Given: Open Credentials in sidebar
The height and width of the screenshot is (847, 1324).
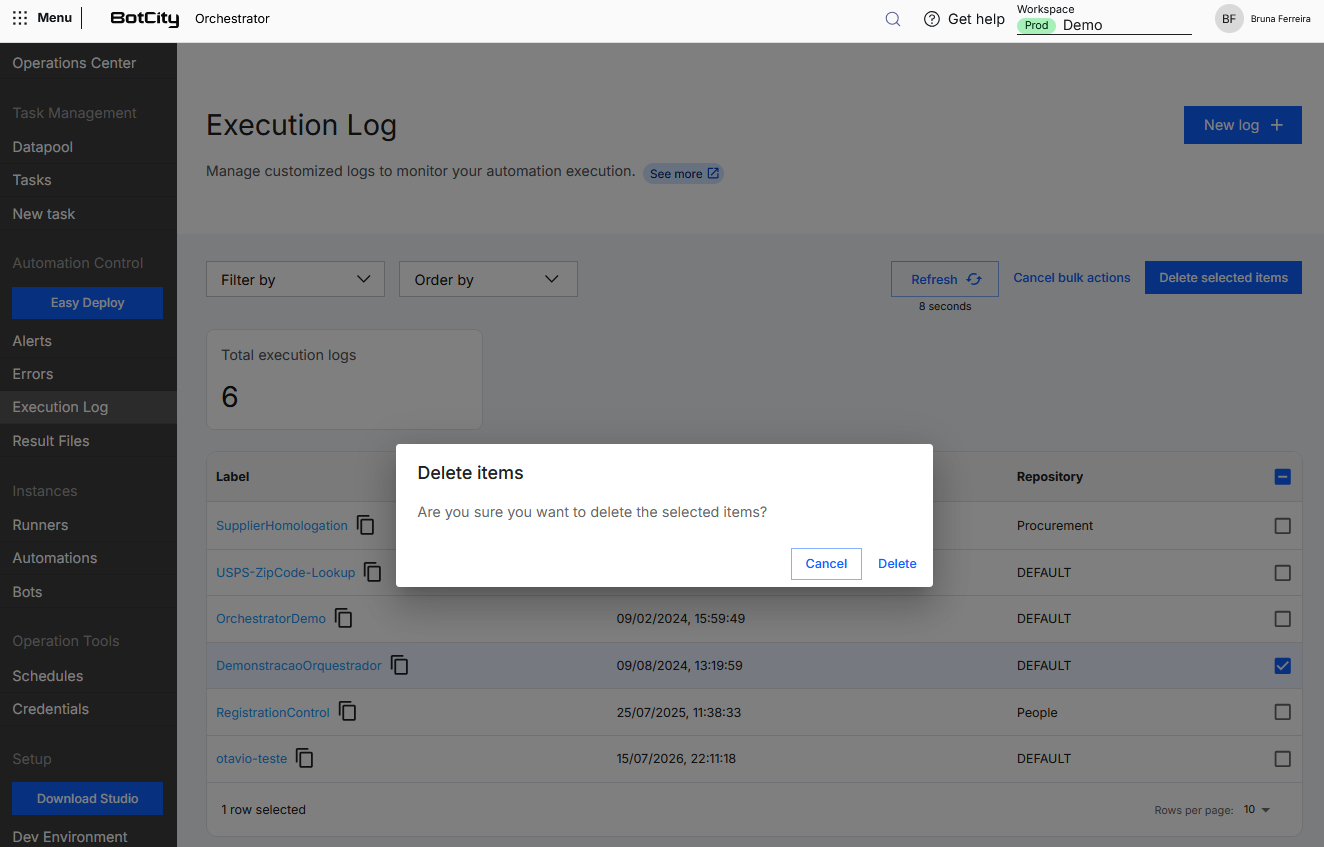Looking at the screenshot, I should click(x=51, y=709).
